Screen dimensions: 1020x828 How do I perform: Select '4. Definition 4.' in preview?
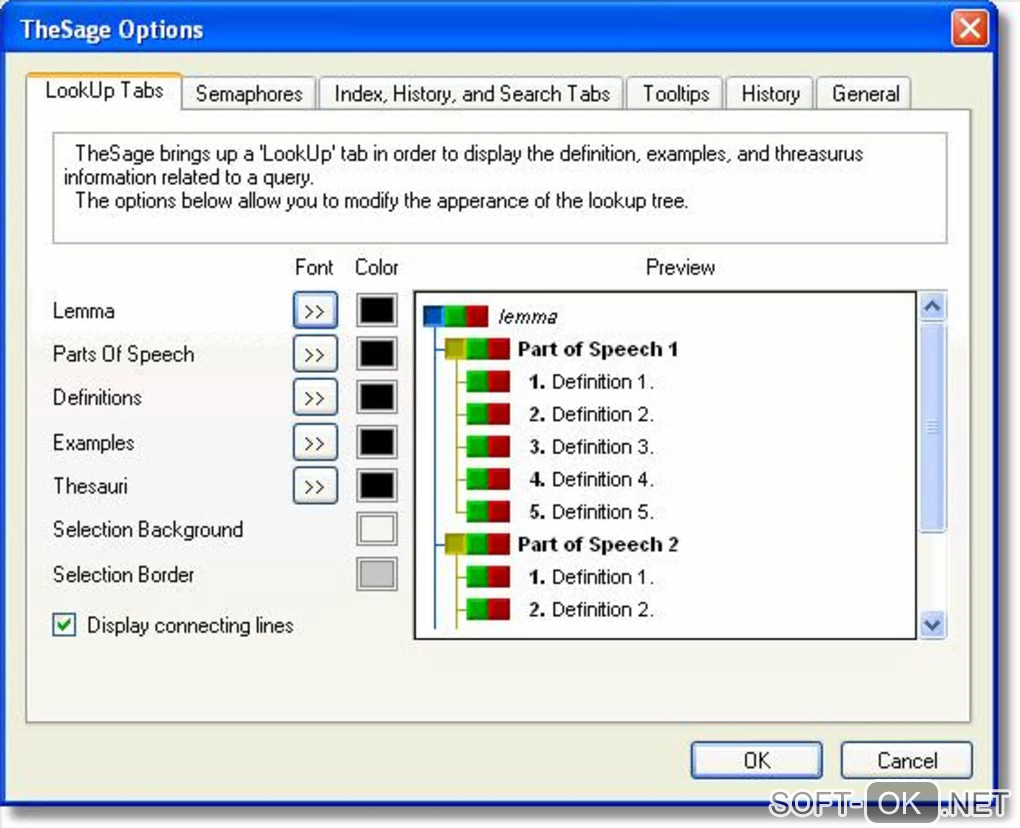click(x=591, y=479)
